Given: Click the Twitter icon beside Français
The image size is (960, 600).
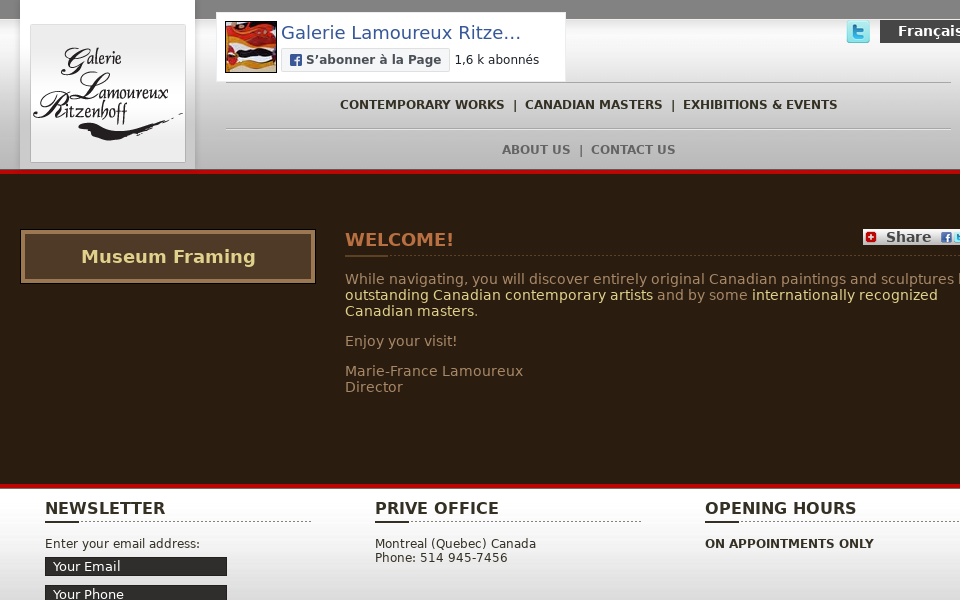Looking at the screenshot, I should pos(858,32).
